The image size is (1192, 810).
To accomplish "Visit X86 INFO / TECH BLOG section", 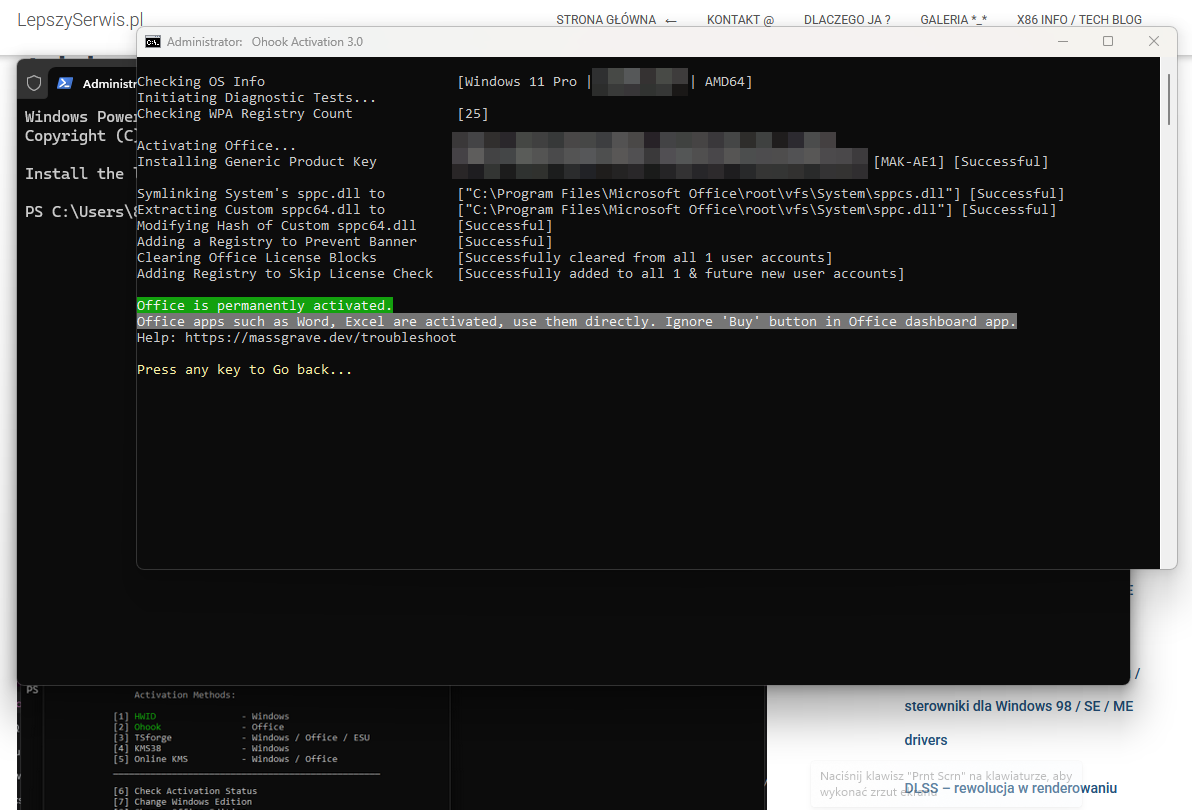I will click(1079, 20).
